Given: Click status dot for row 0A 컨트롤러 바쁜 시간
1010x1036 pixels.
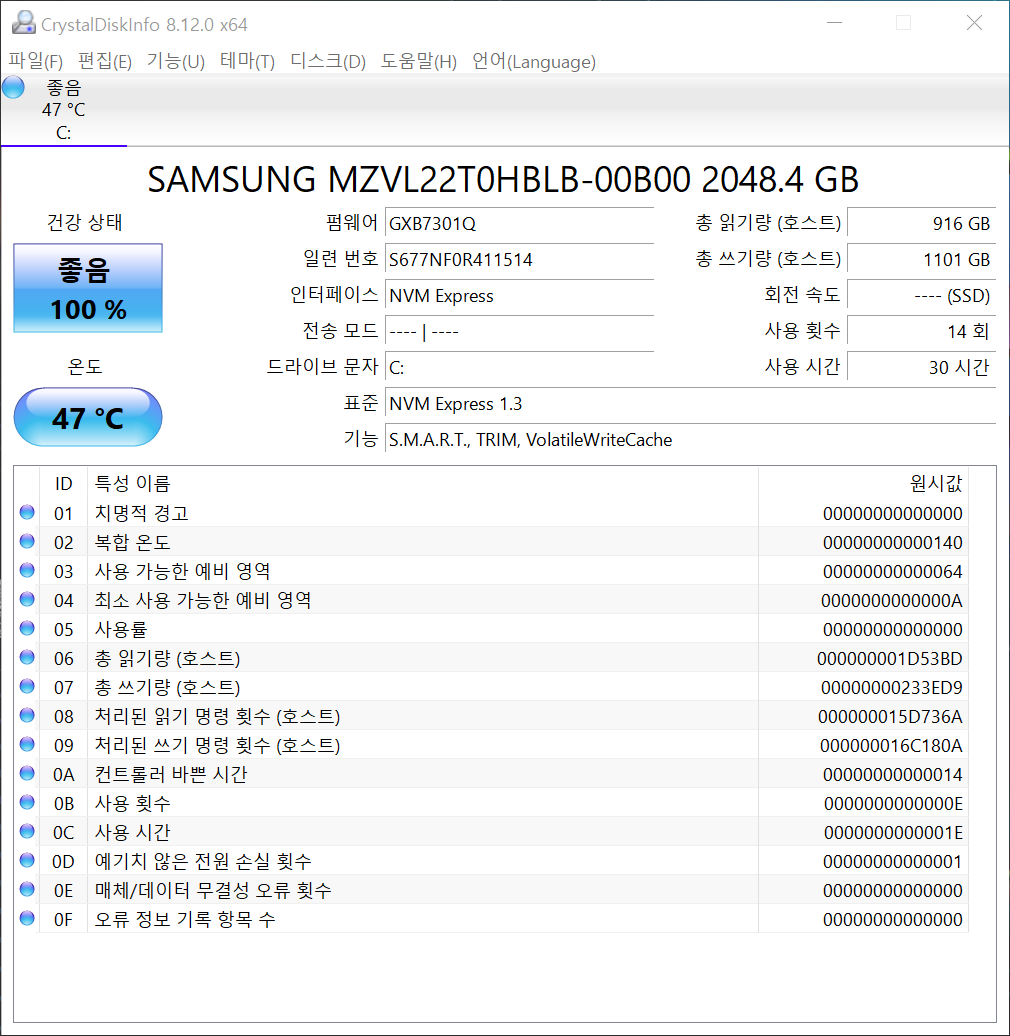Looking at the screenshot, I should point(27,773).
